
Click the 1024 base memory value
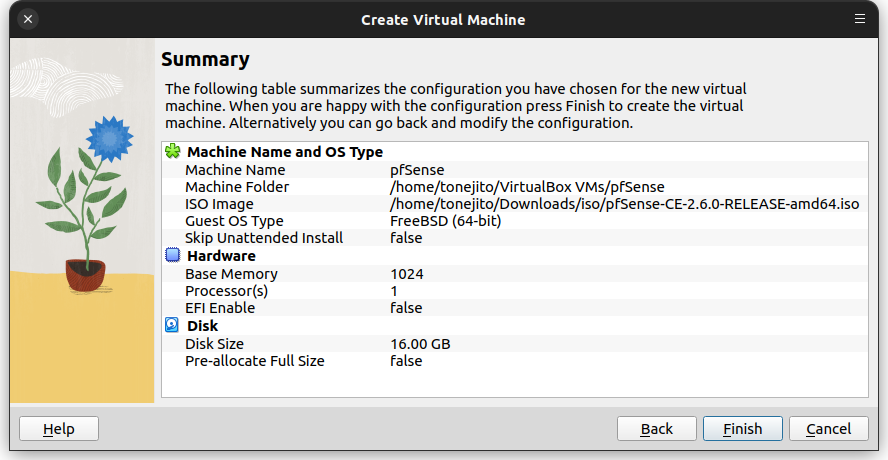tap(407, 274)
